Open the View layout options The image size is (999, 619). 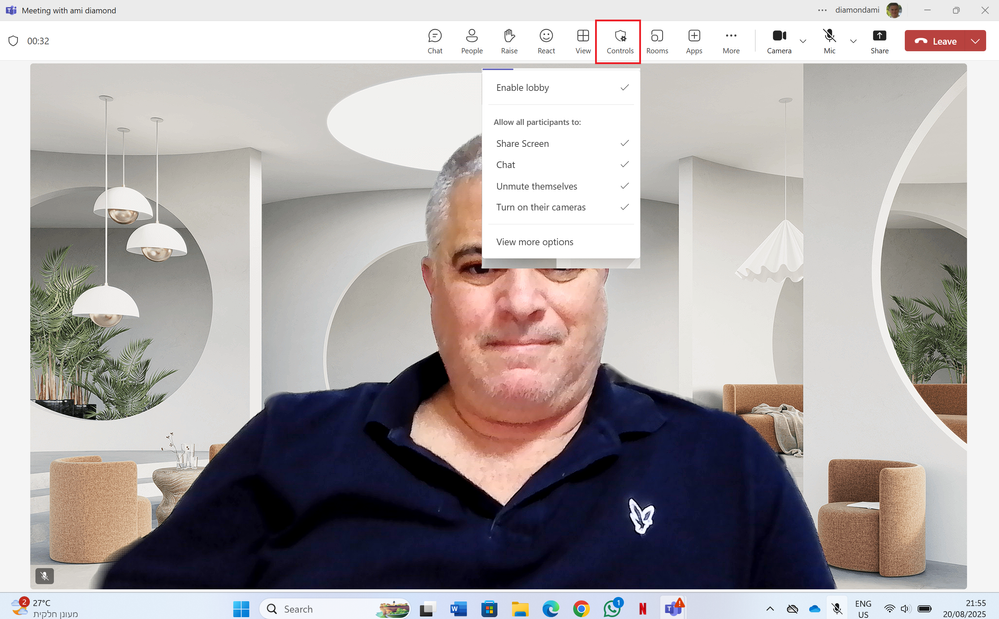pos(583,41)
